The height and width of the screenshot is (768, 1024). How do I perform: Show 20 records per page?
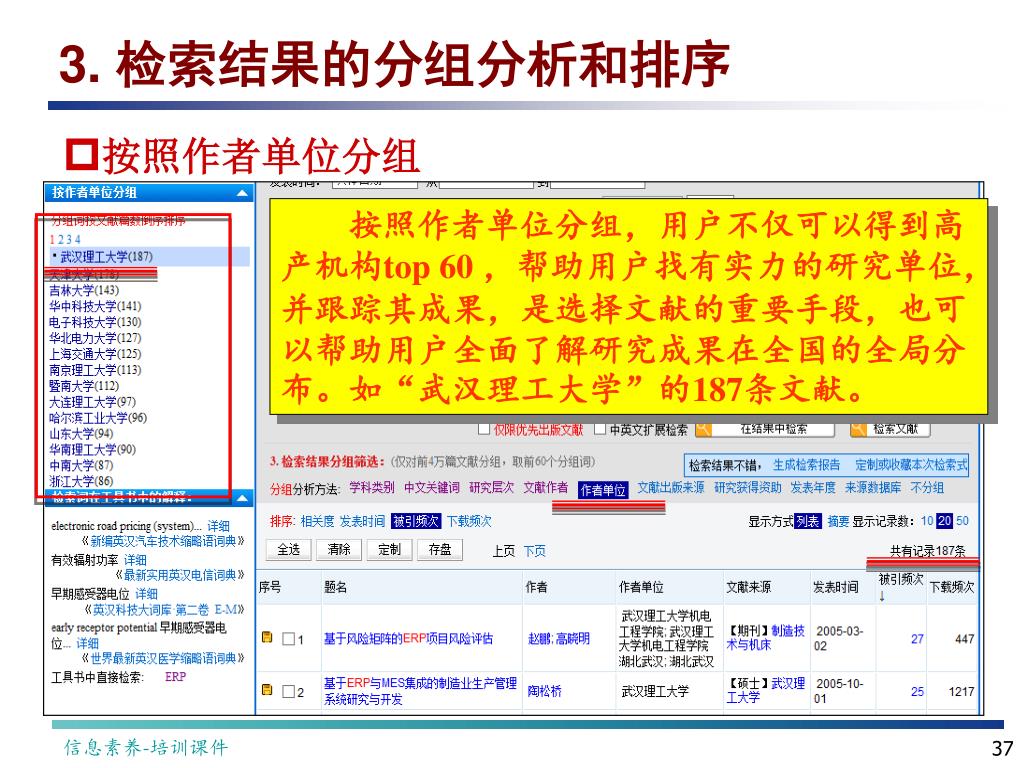point(944,521)
